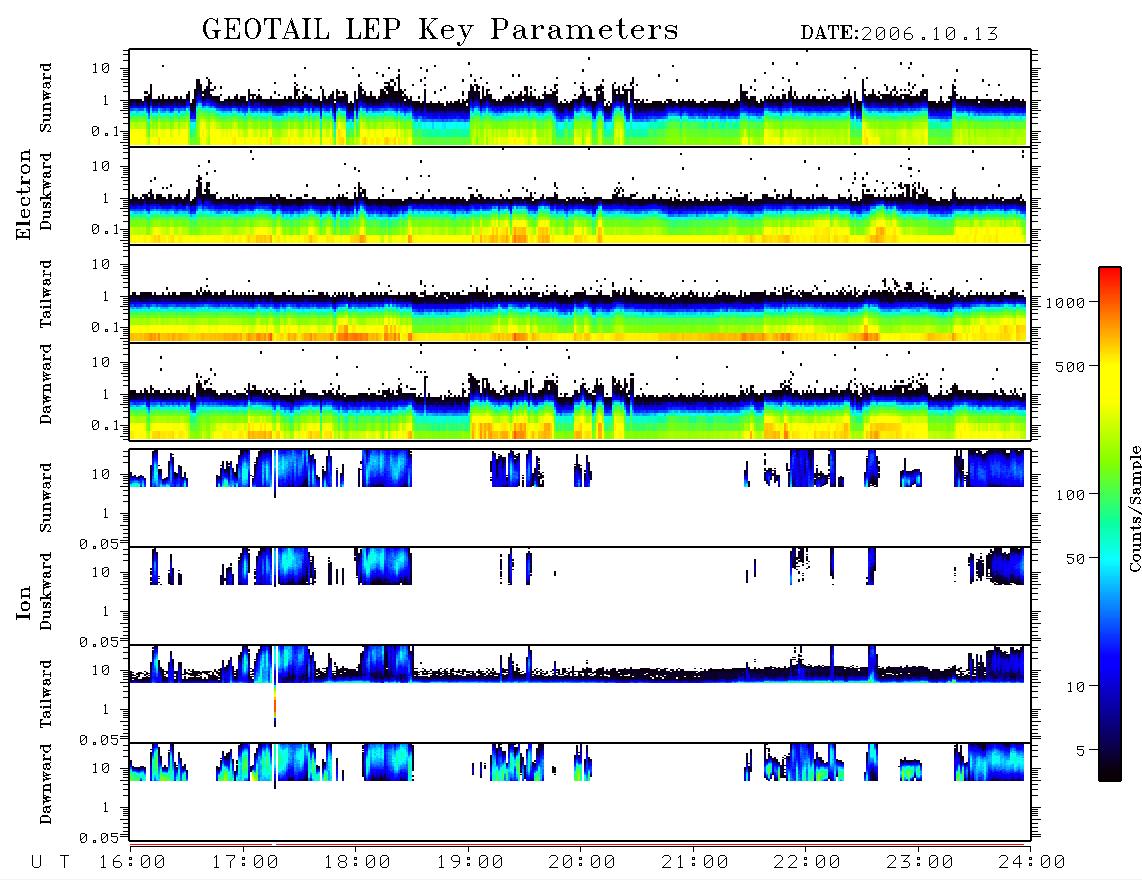The height and width of the screenshot is (880, 1142).
Task: Click the Electron Sunward panel label
Action: 46,98
